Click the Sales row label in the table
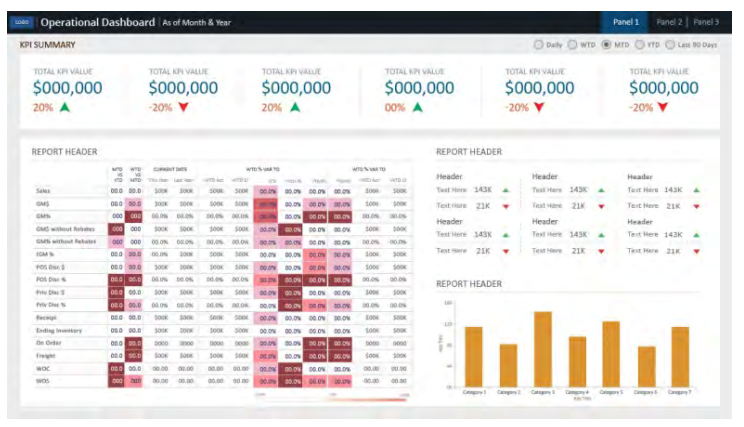The image size is (744, 427). click(46, 190)
